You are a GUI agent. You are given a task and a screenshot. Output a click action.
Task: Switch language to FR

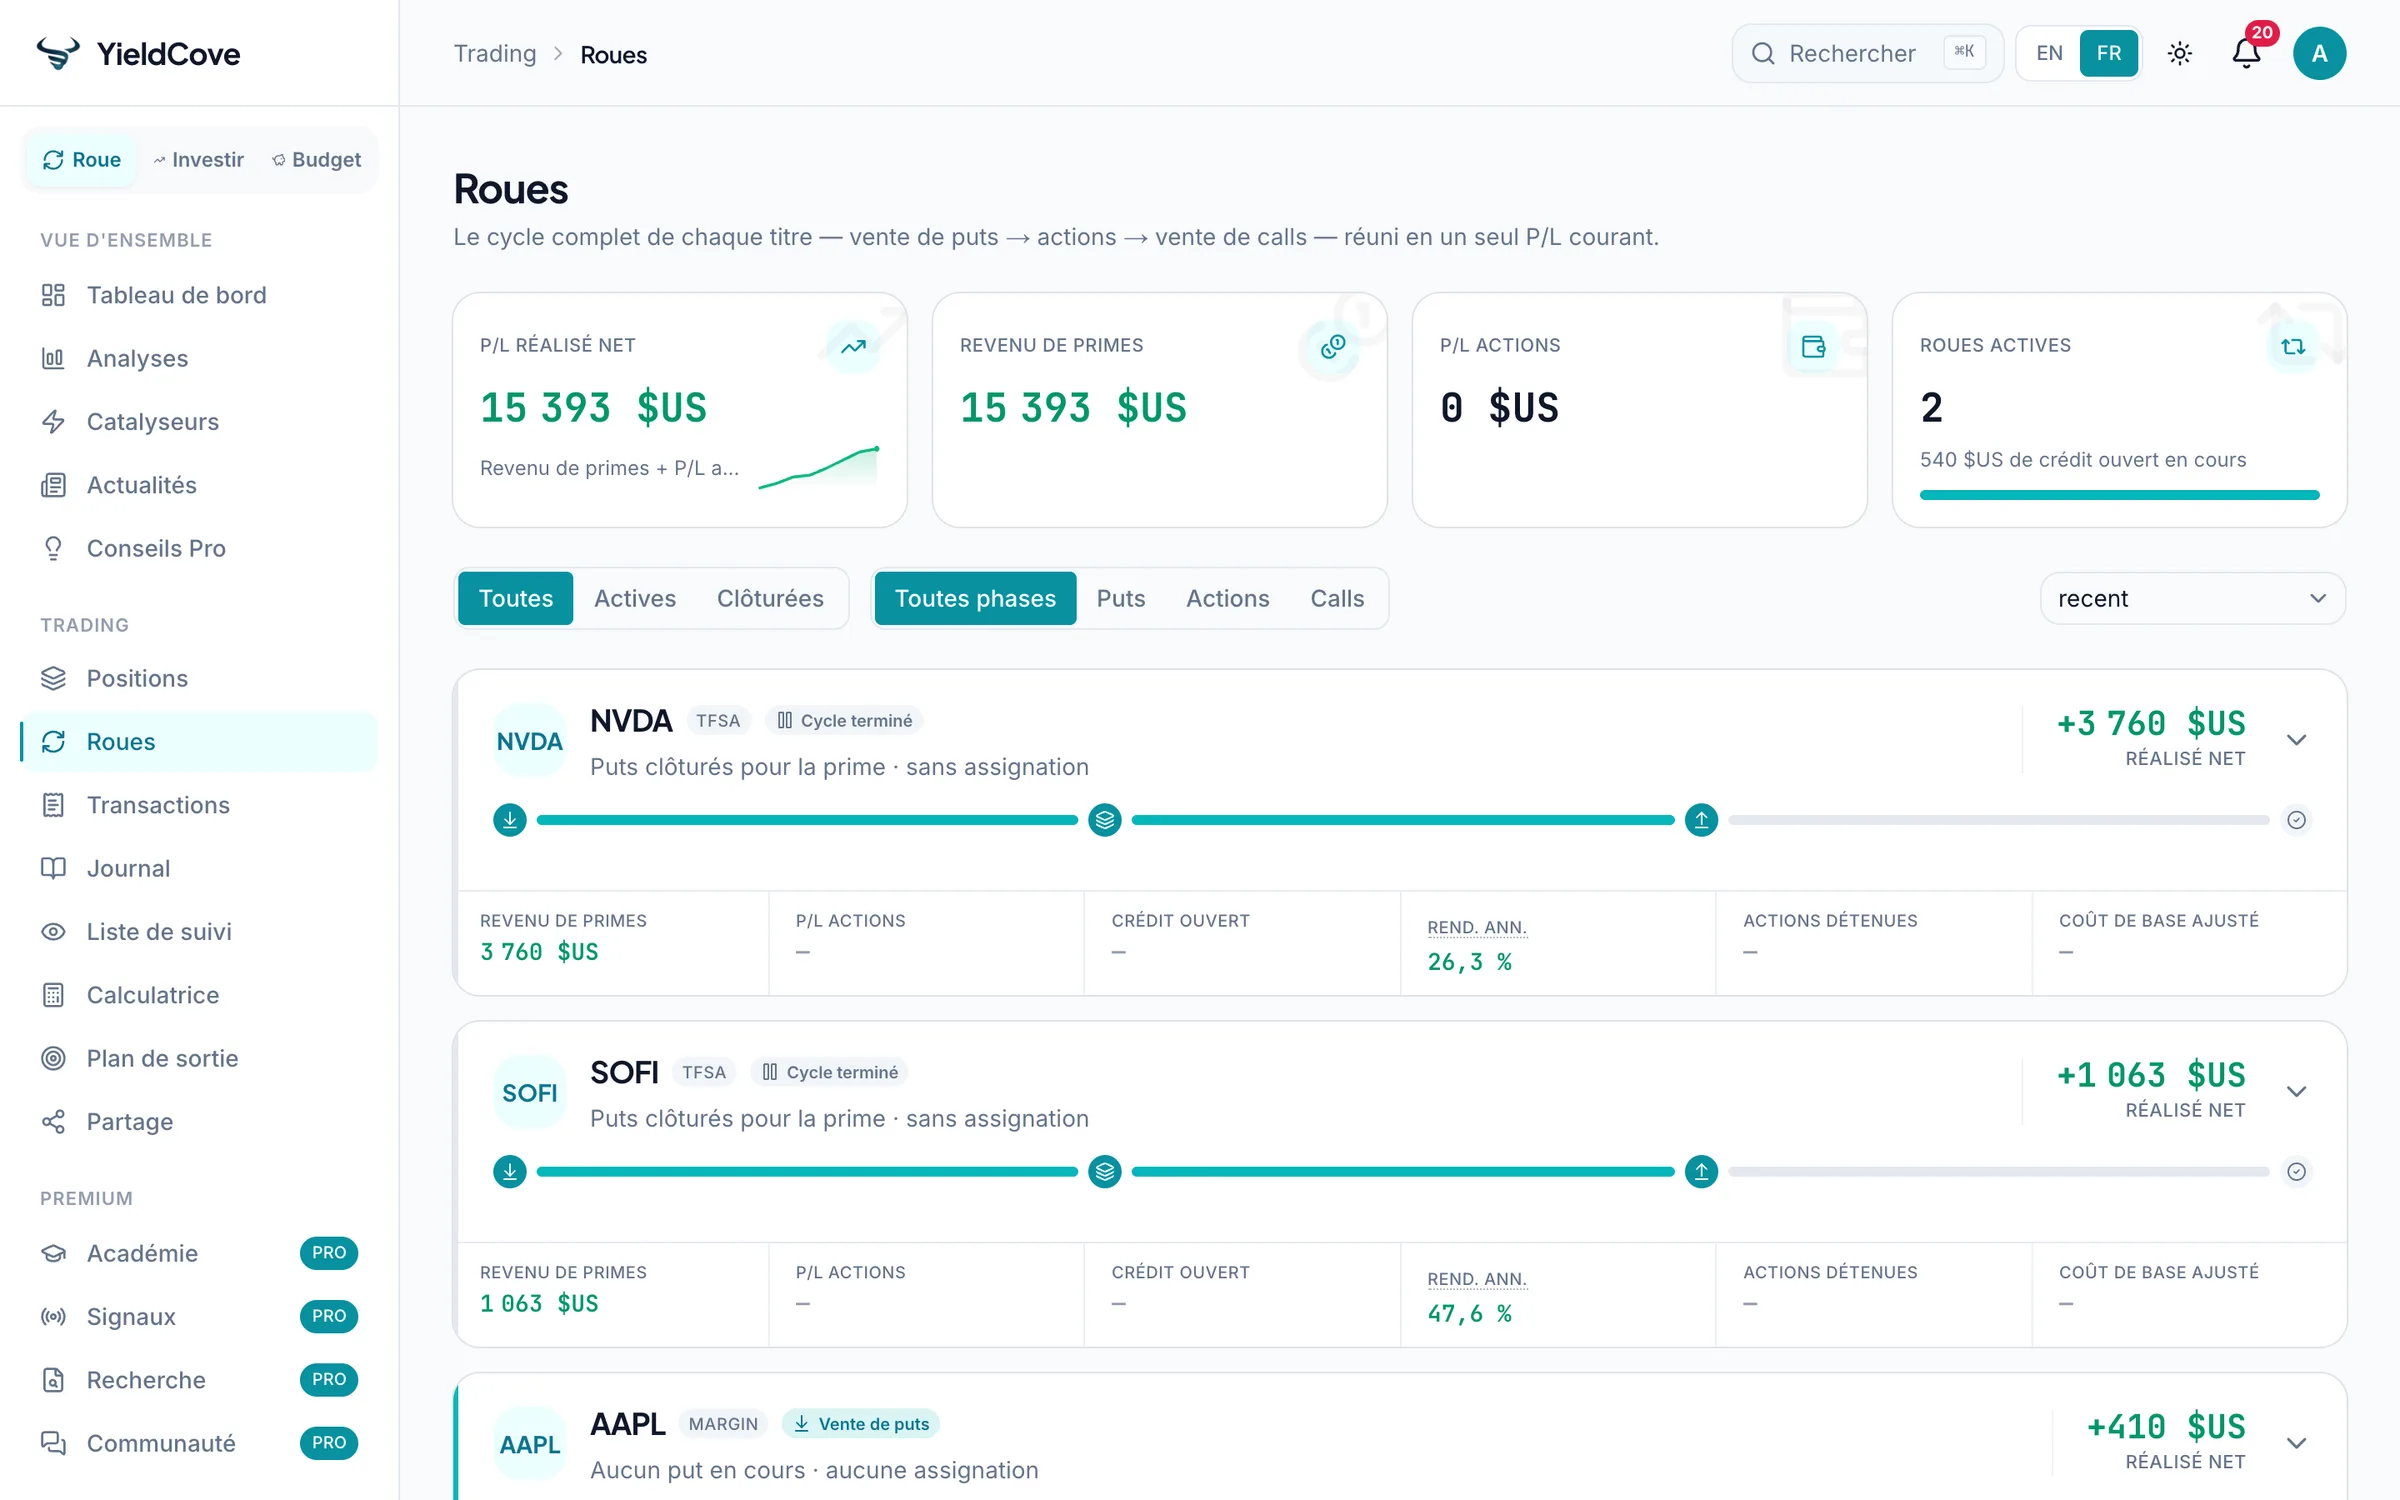2109,53
